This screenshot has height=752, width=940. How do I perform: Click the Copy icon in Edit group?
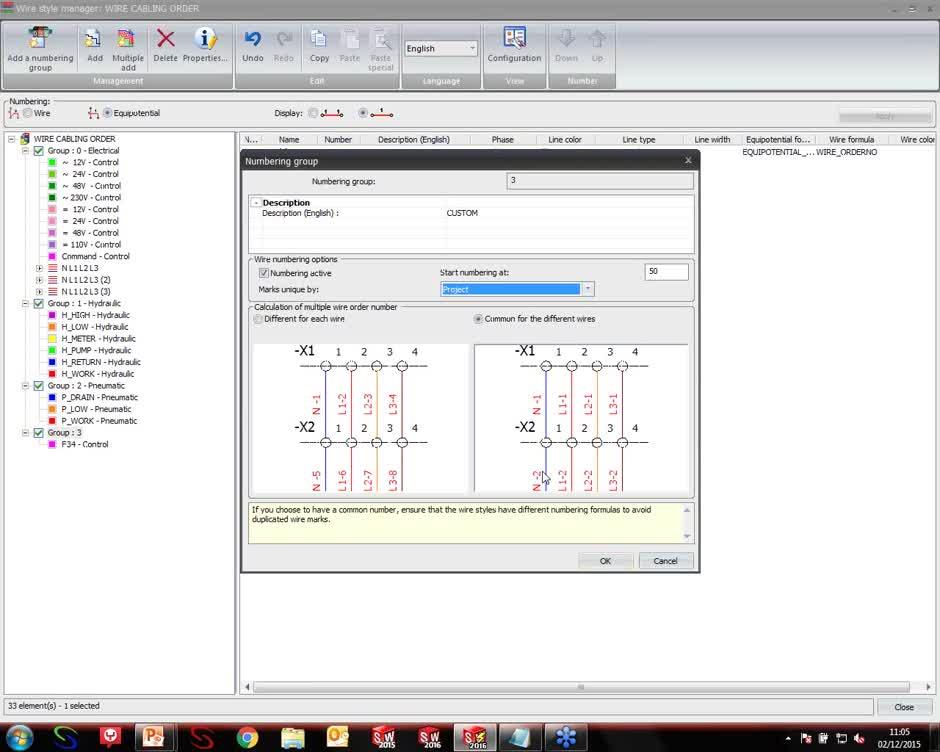pos(319,40)
